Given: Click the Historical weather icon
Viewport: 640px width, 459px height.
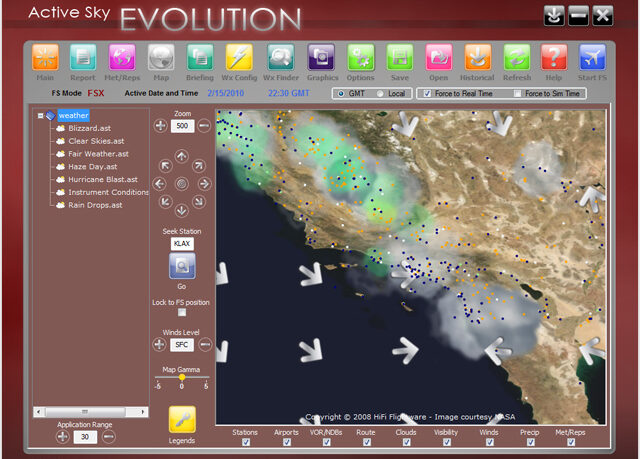Looking at the screenshot, I should 477,58.
